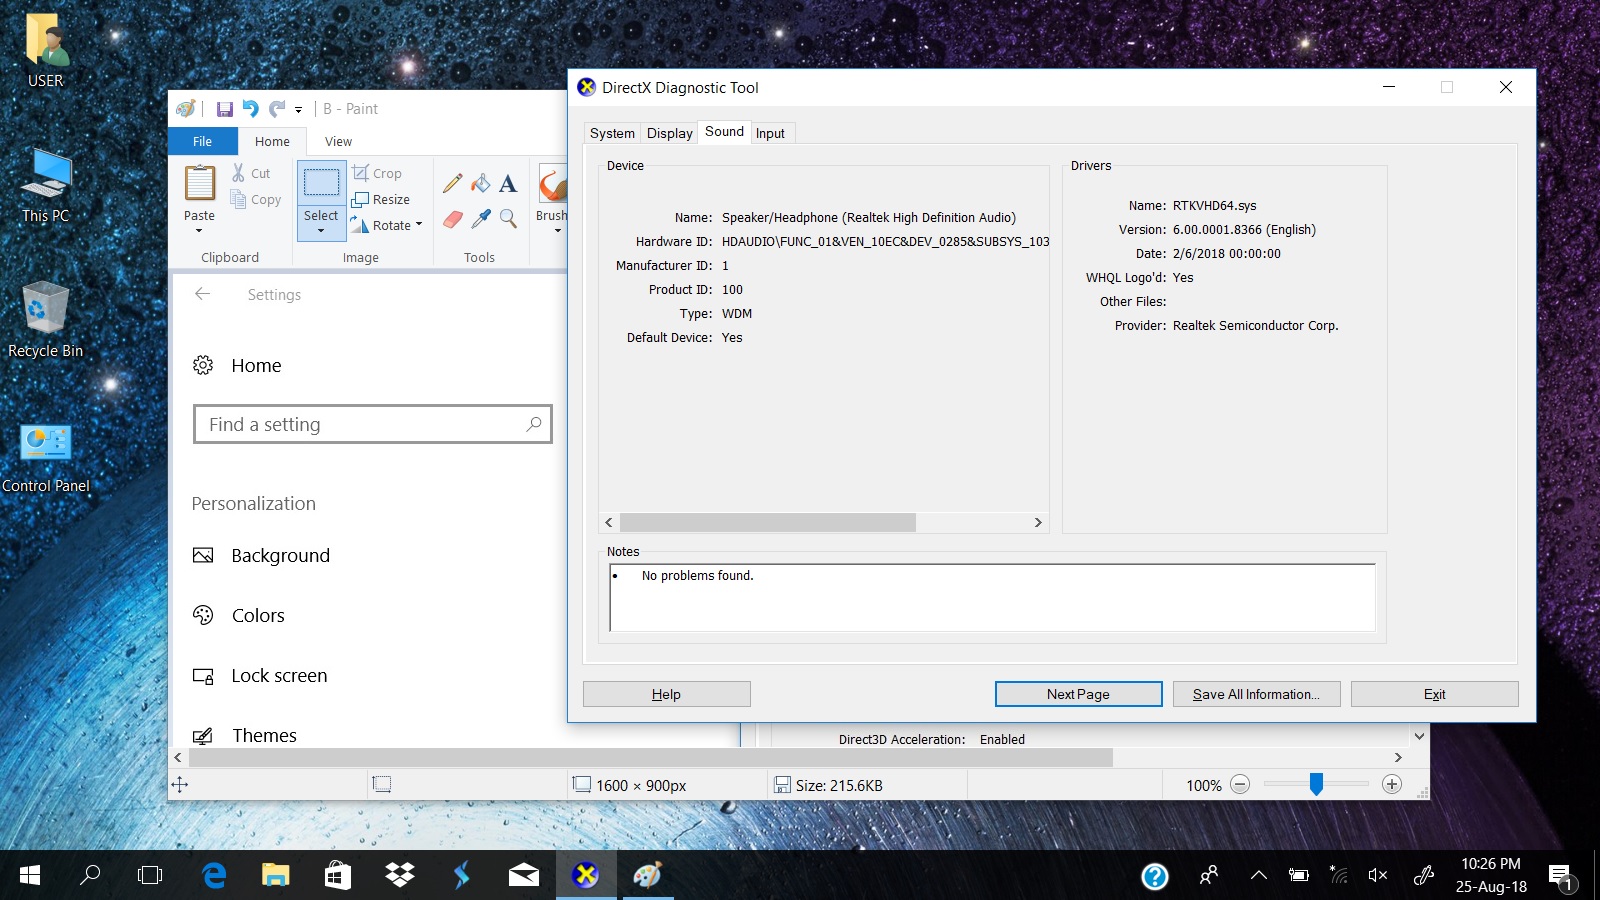Open the Display tab in DirectX Diagnostic Tool
Screen dimensions: 1600x900
click(670, 133)
